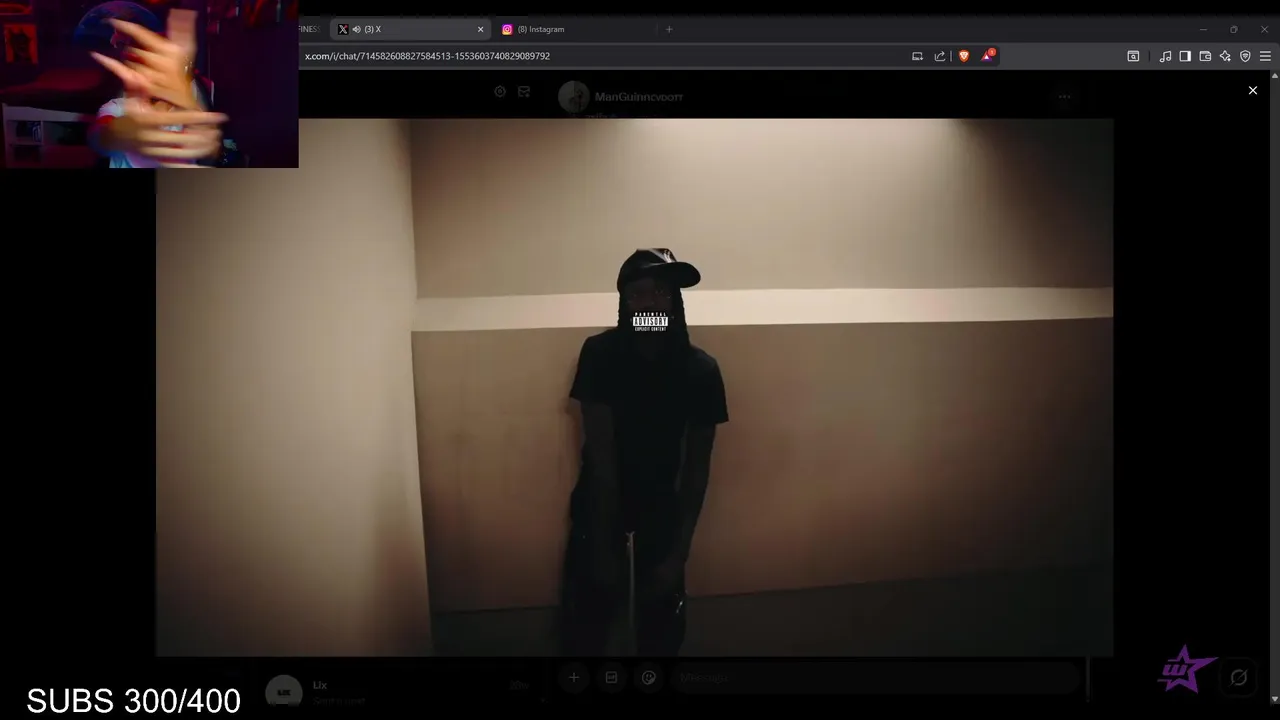Image resolution: width=1280 pixels, height=720 pixels.
Task: Open the chat header more options ellipsis
Action: click(1065, 97)
